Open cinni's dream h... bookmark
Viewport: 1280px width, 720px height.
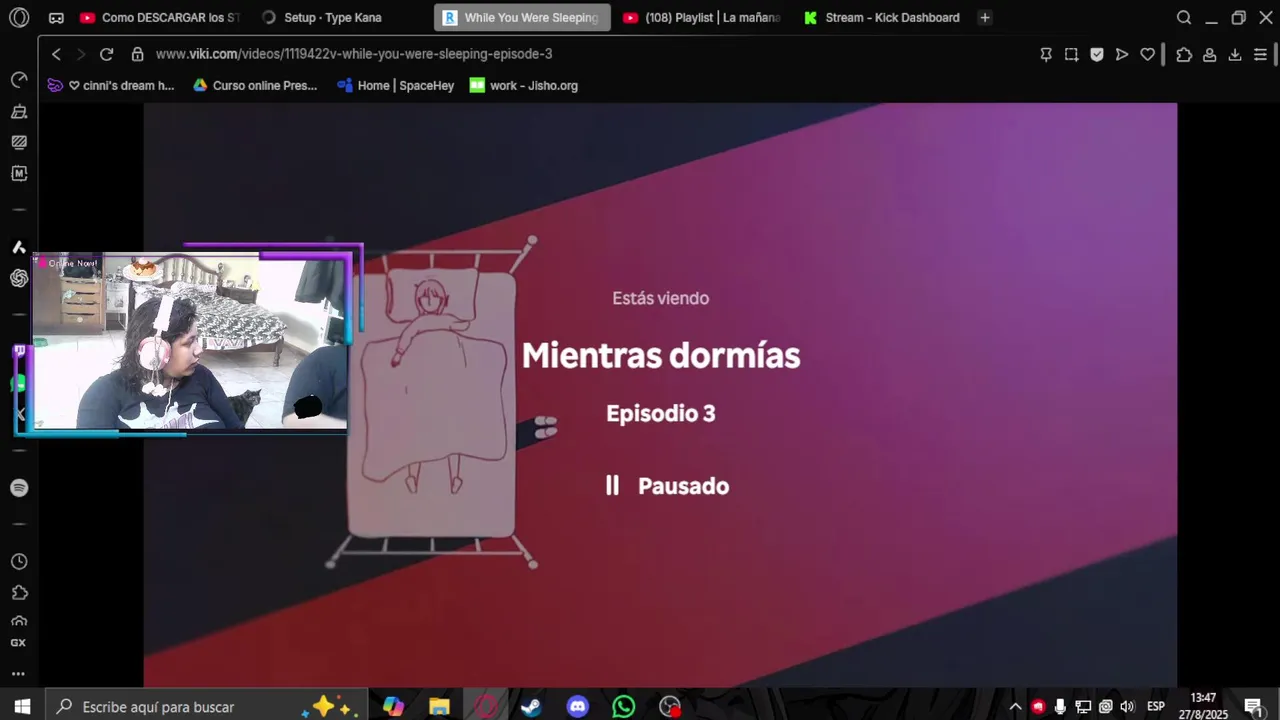tap(111, 86)
